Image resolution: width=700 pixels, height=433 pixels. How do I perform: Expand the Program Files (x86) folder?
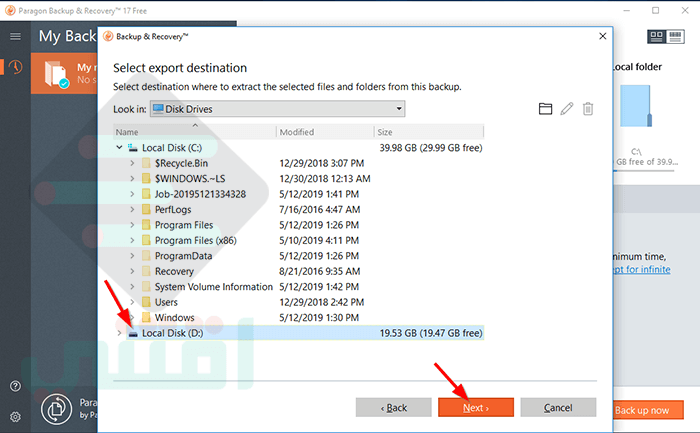click(132, 240)
